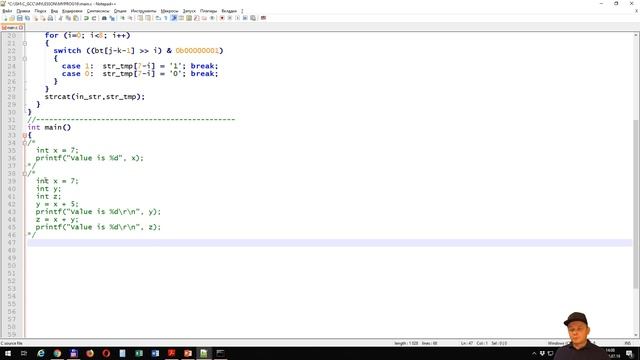640x360 pixels.
Task: Open the Плагины menu
Action: point(209,11)
